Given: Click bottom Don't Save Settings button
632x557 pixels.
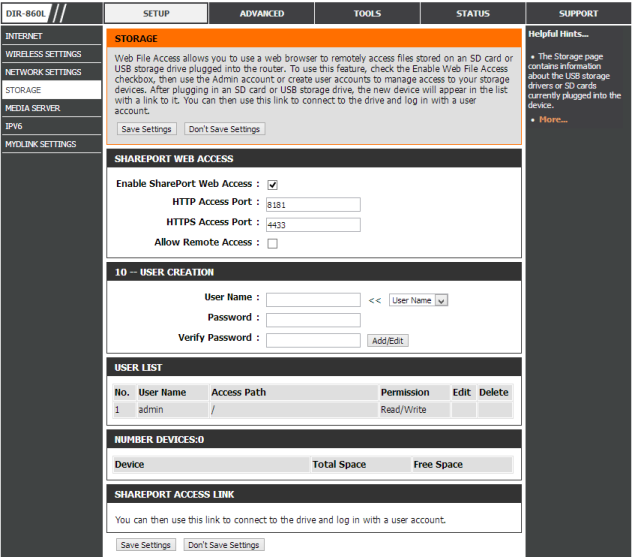Looking at the screenshot, I should pos(224,545).
